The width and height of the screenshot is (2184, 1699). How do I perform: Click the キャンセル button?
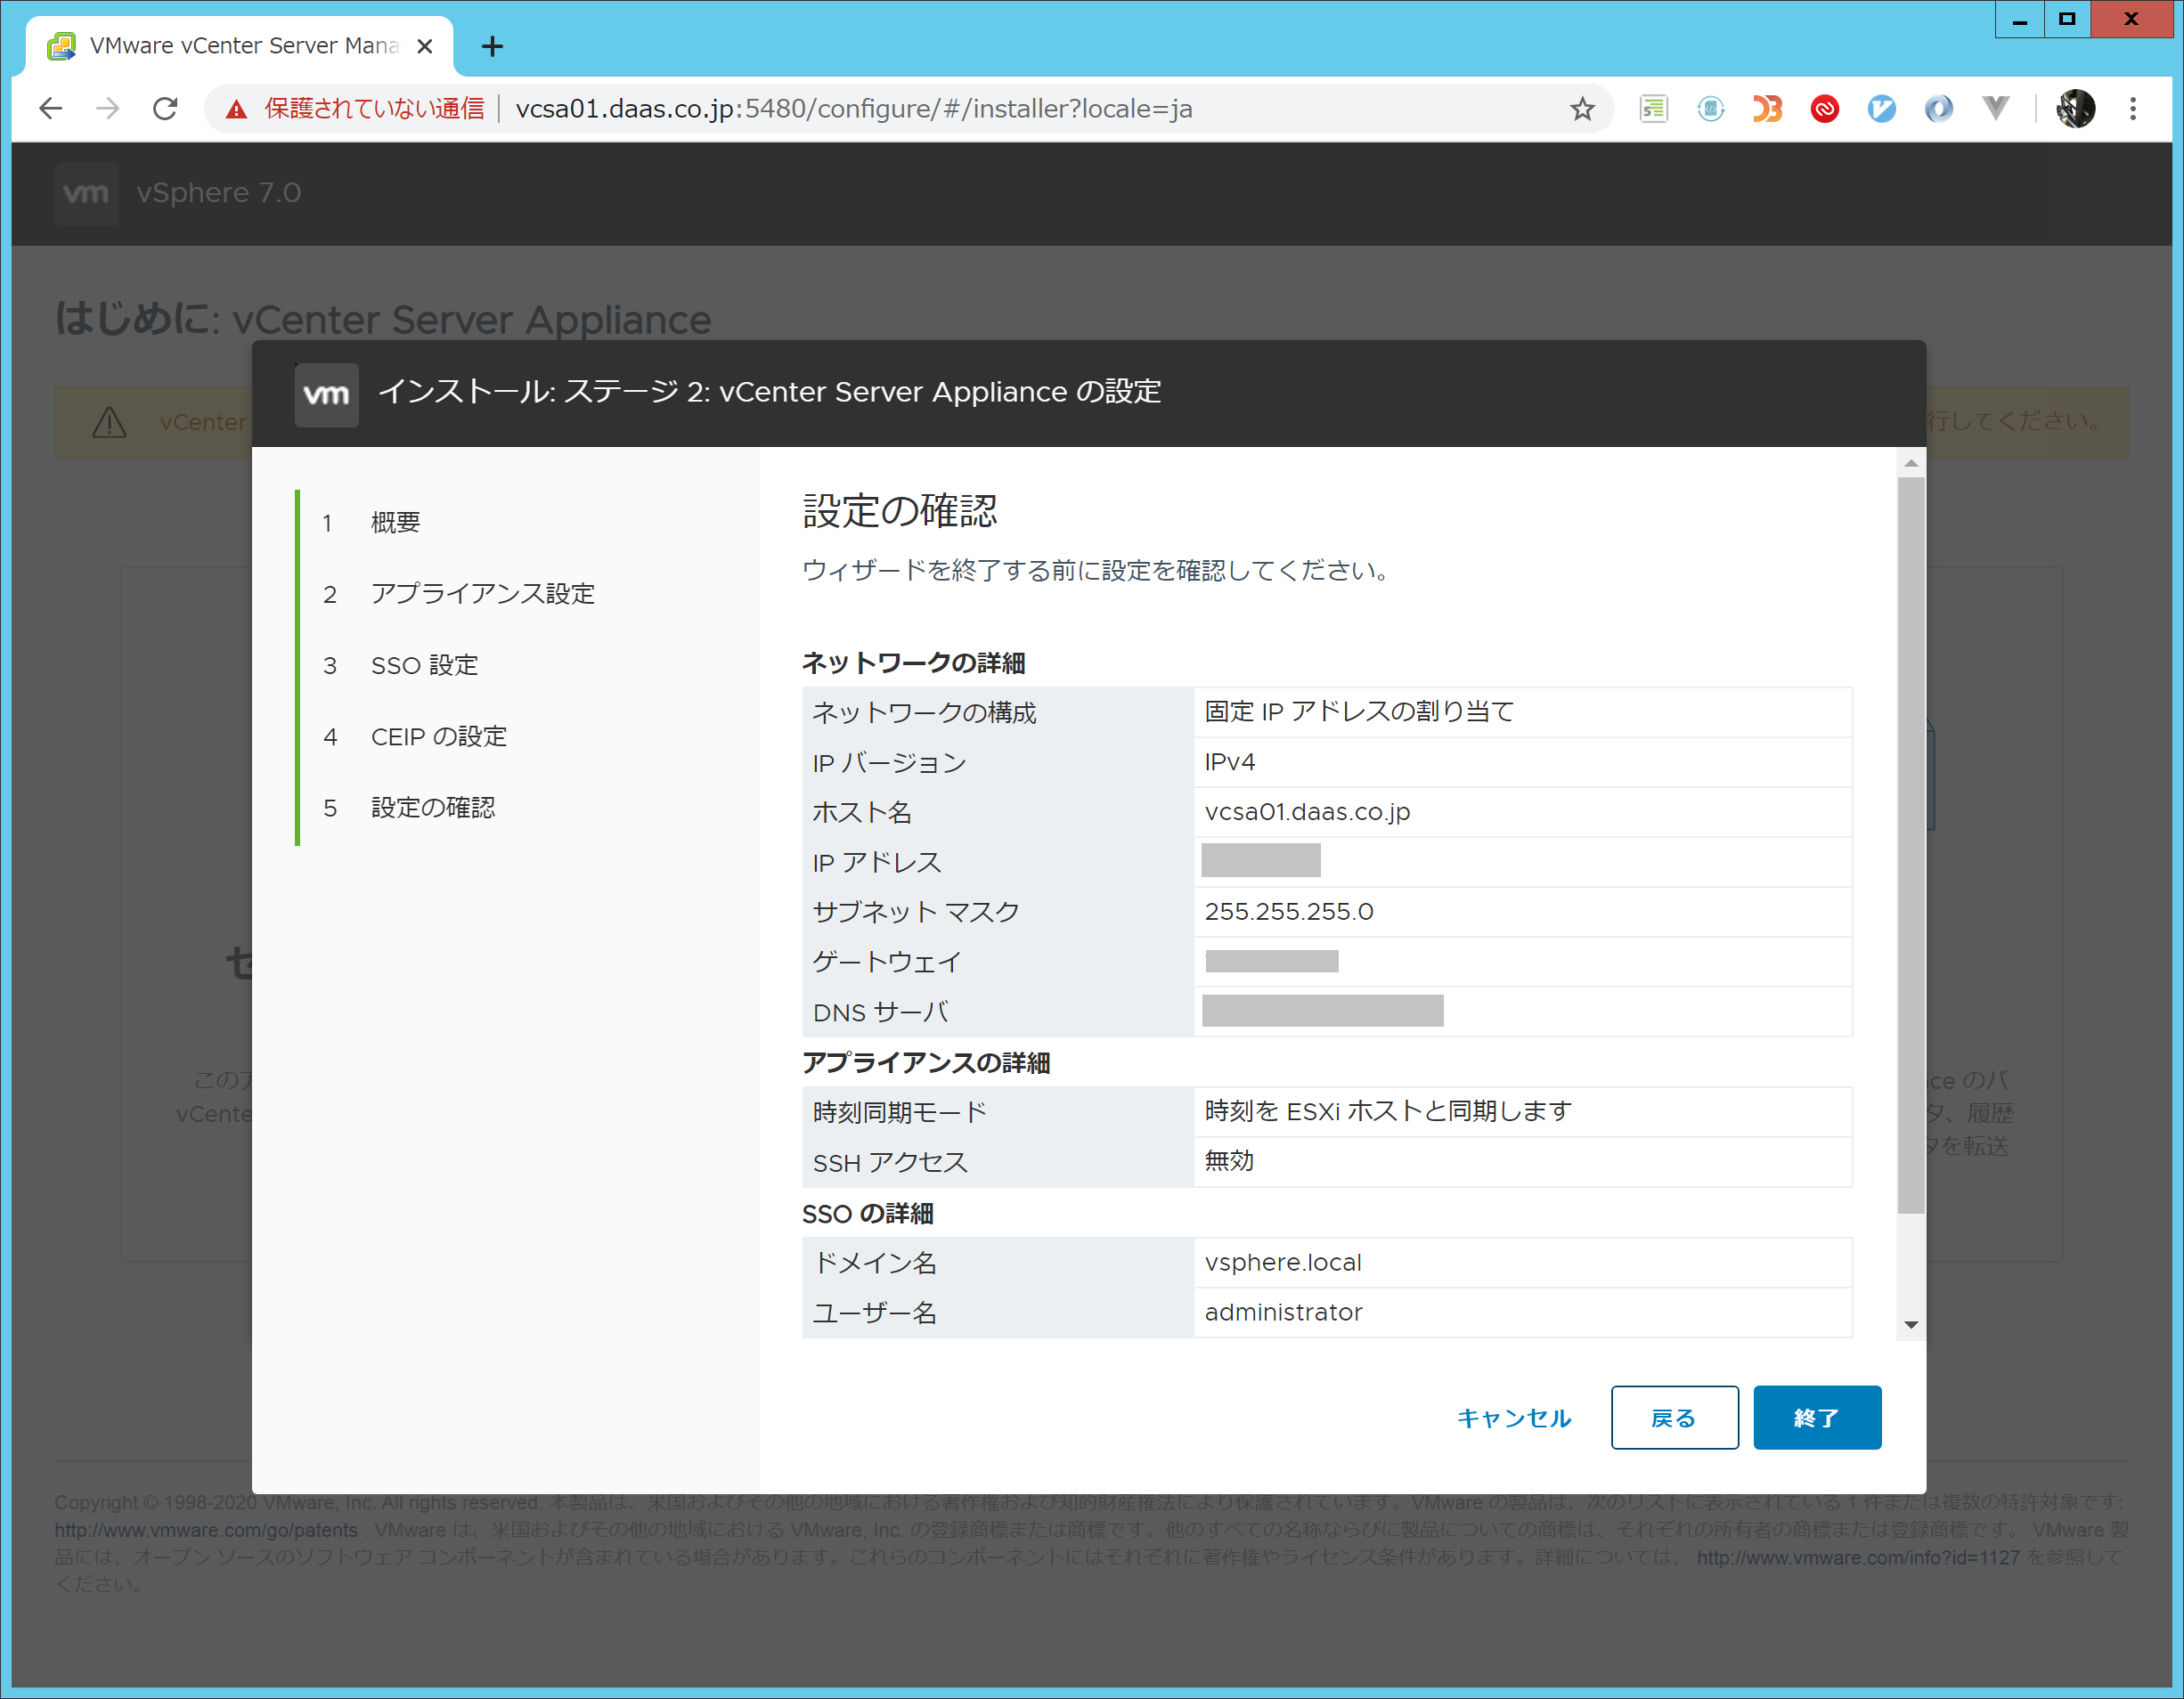[1514, 1417]
